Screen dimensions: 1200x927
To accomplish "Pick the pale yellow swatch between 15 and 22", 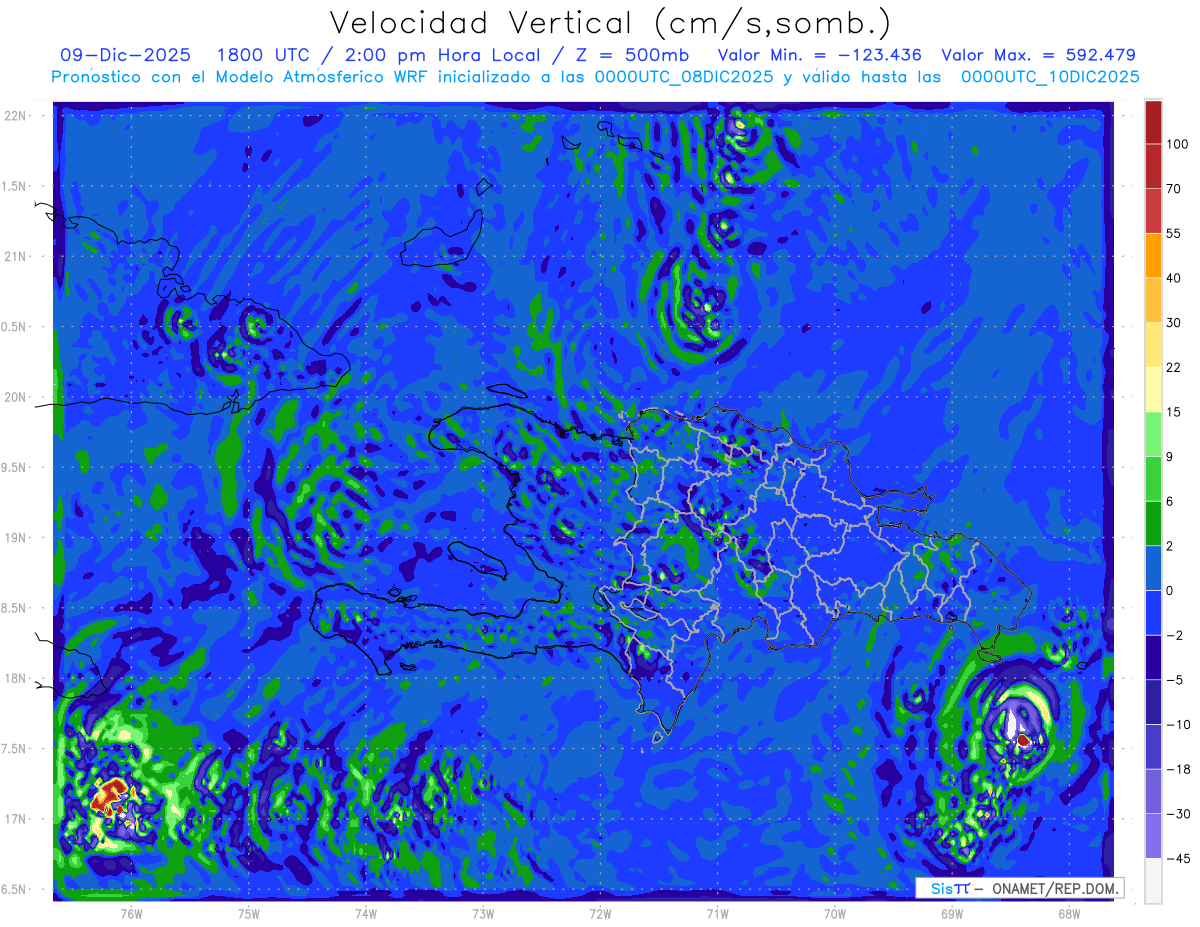I will coord(1153,389).
